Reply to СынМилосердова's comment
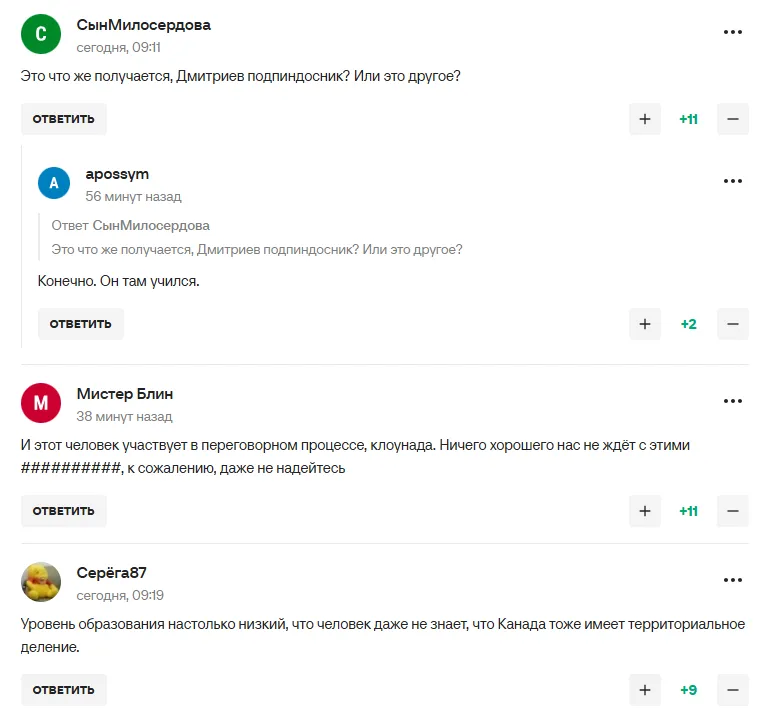Viewport: 765px width, 708px height. pos(63,119)
